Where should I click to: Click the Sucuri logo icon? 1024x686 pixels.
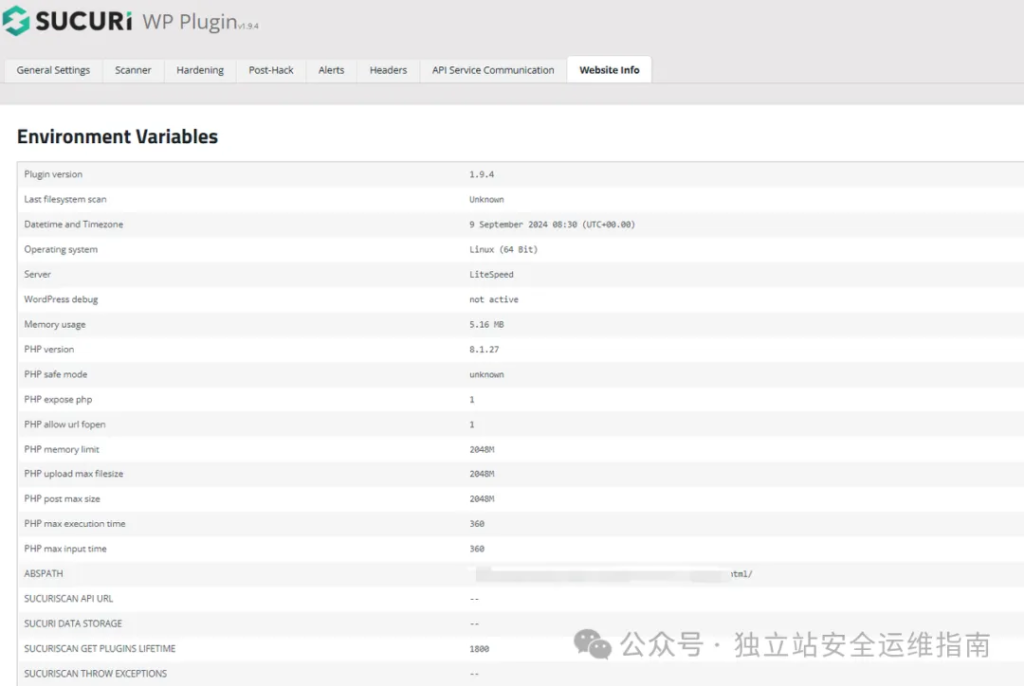pyautogui.click(x=16, y=21)
